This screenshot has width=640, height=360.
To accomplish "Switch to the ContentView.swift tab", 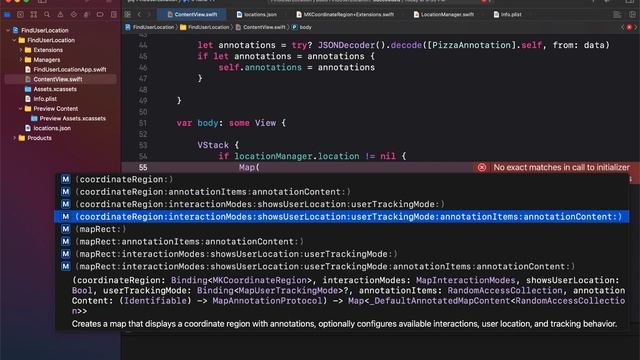I will click(192, 14).
